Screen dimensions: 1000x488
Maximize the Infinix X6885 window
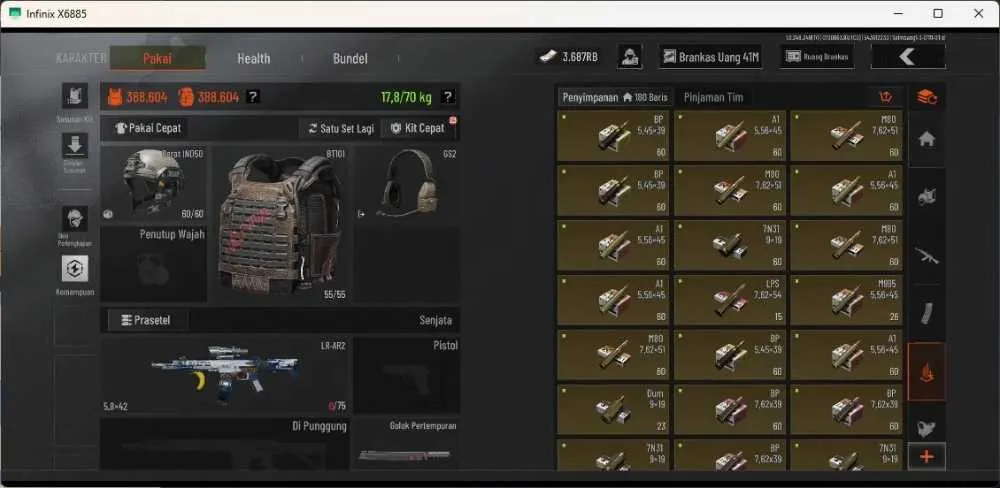click(x=938, y=13)
